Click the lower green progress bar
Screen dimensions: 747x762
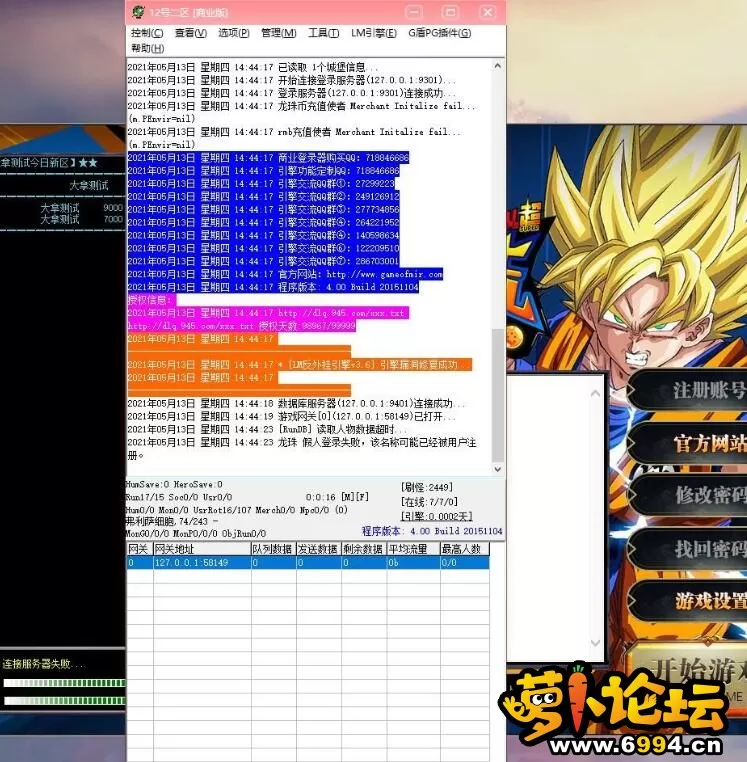point(65,701)
